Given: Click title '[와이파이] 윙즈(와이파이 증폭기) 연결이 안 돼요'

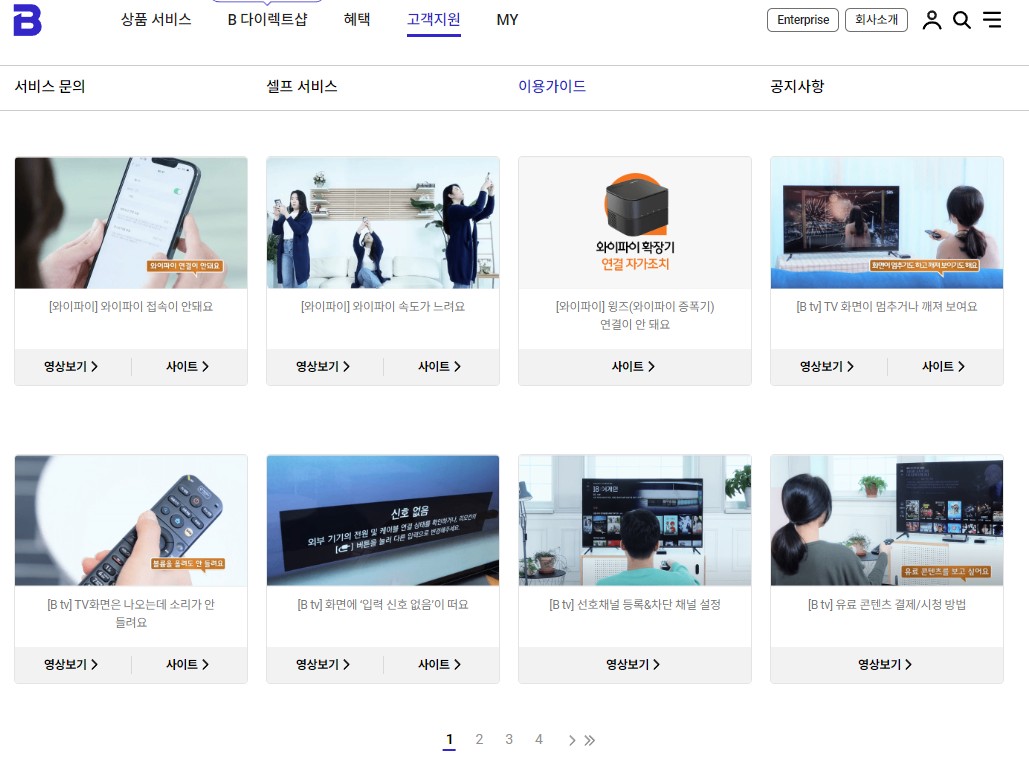Looking at the screenshot, I should tap(635, 316).
